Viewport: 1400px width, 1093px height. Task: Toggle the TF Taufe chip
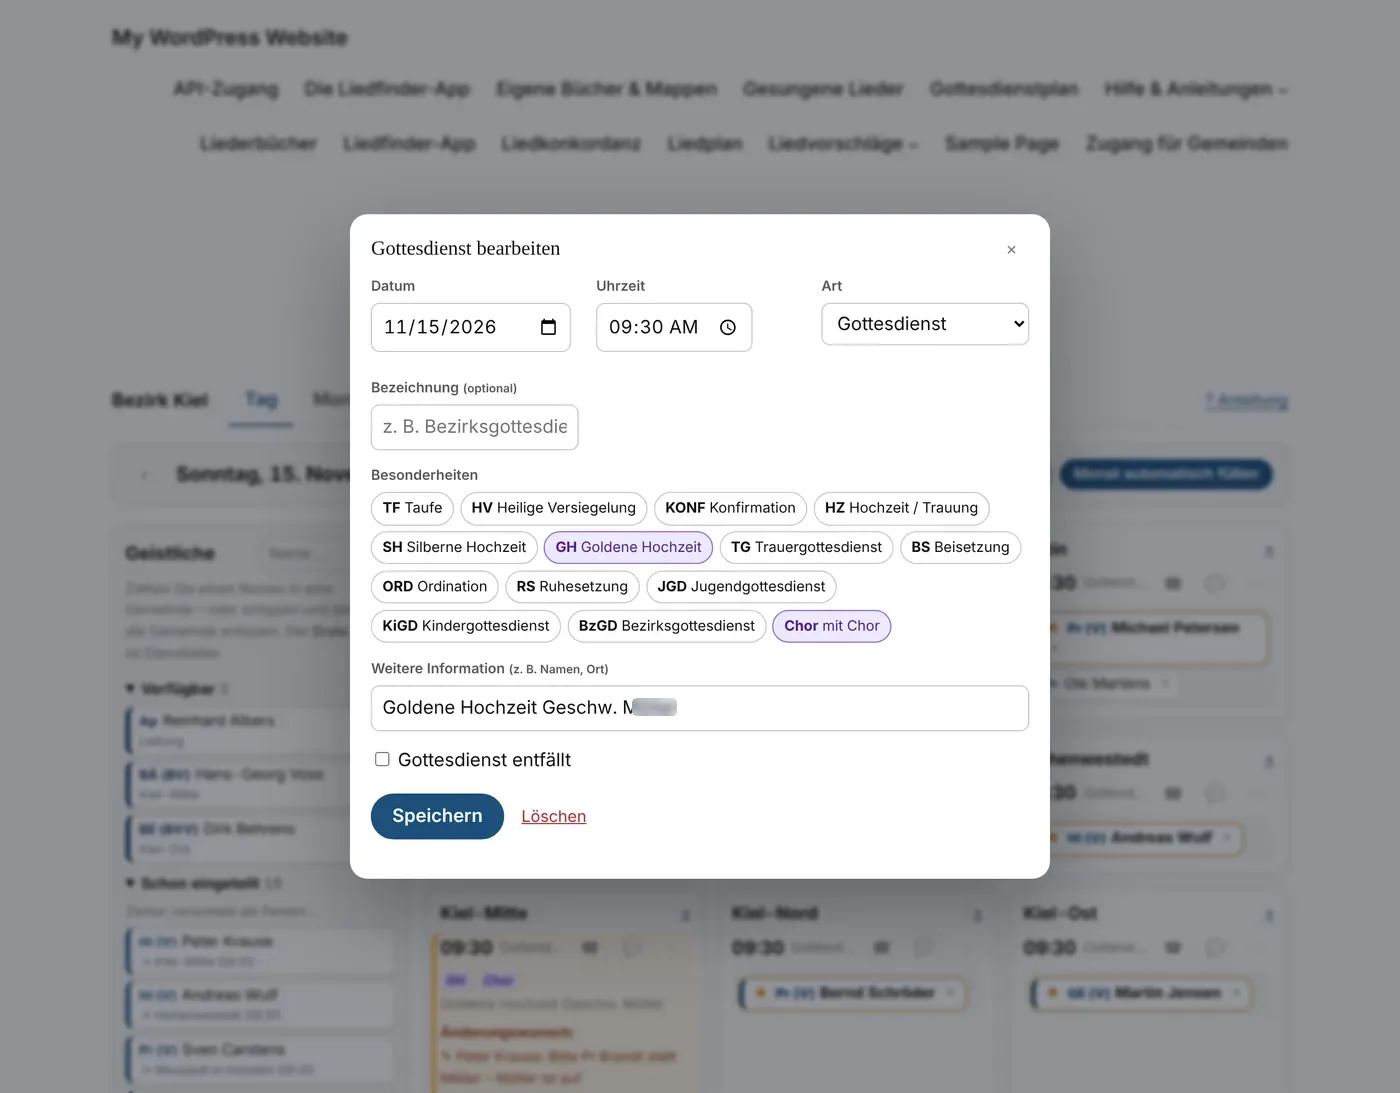coord(412,508)
